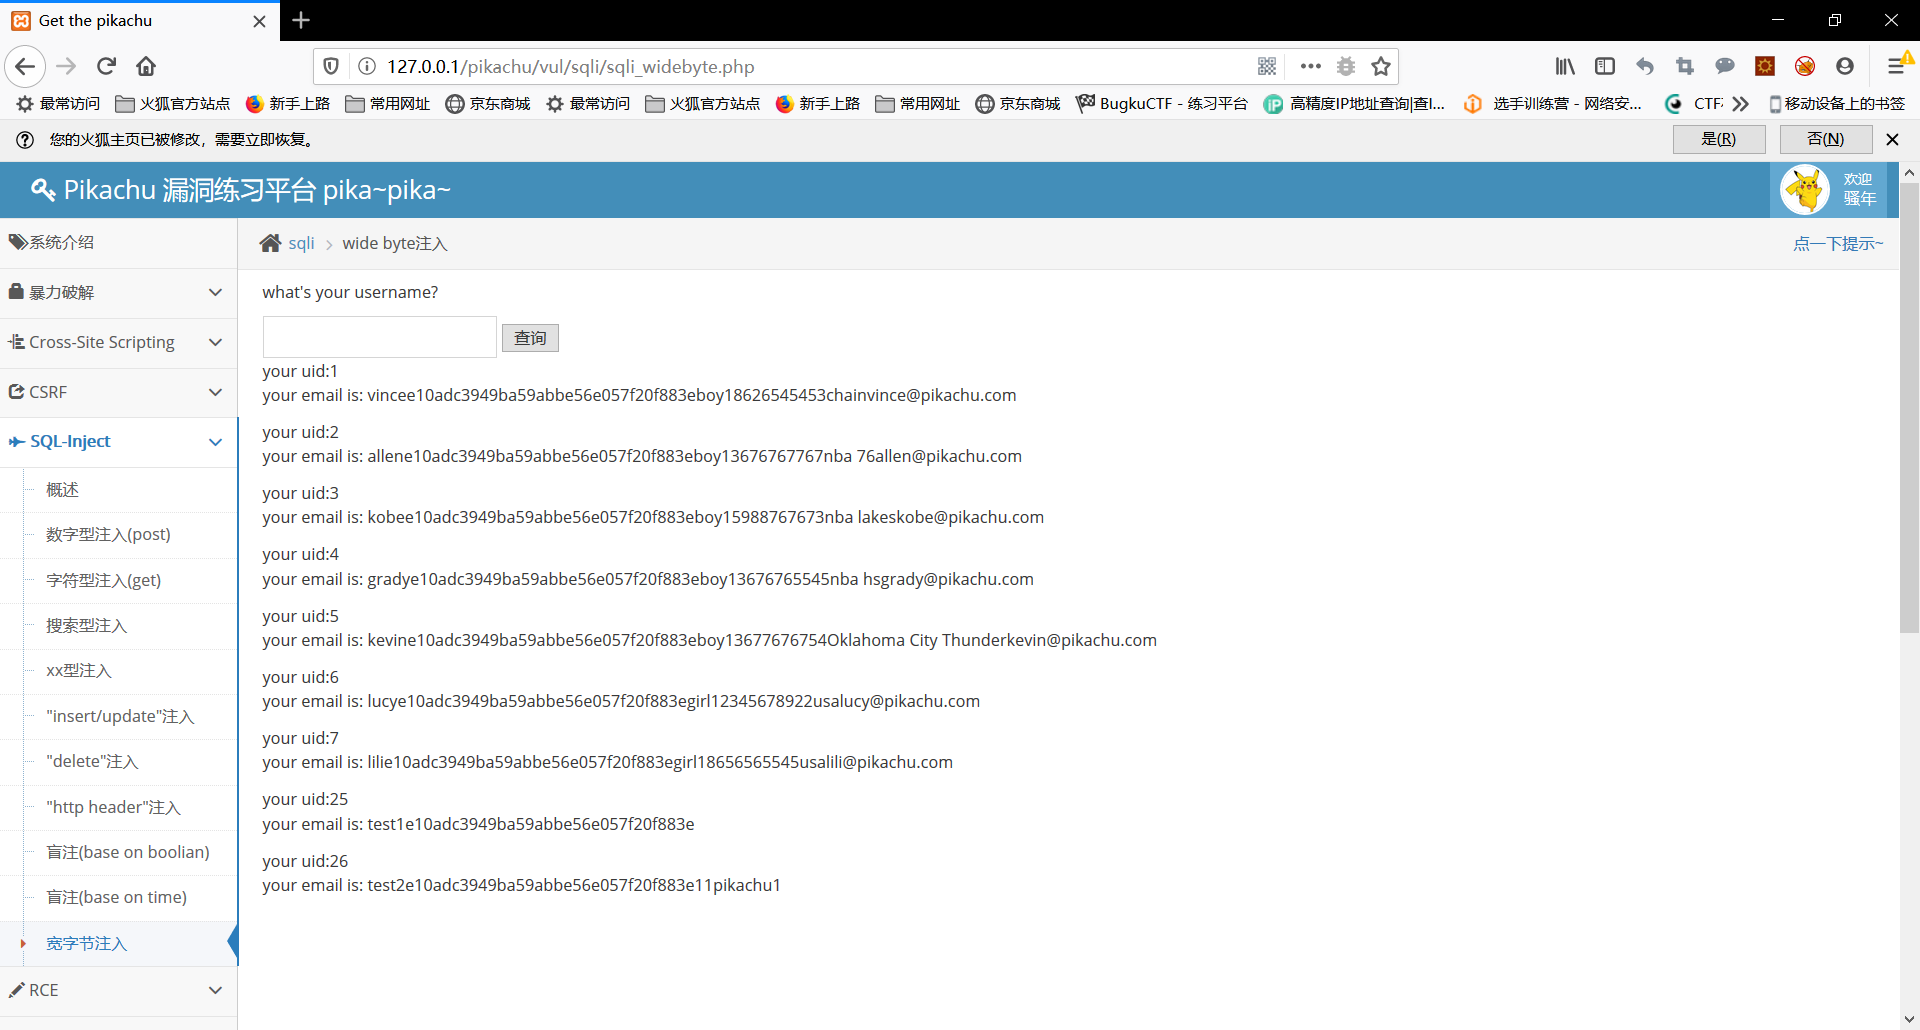Click the address bar URL text

pos(571,66)
